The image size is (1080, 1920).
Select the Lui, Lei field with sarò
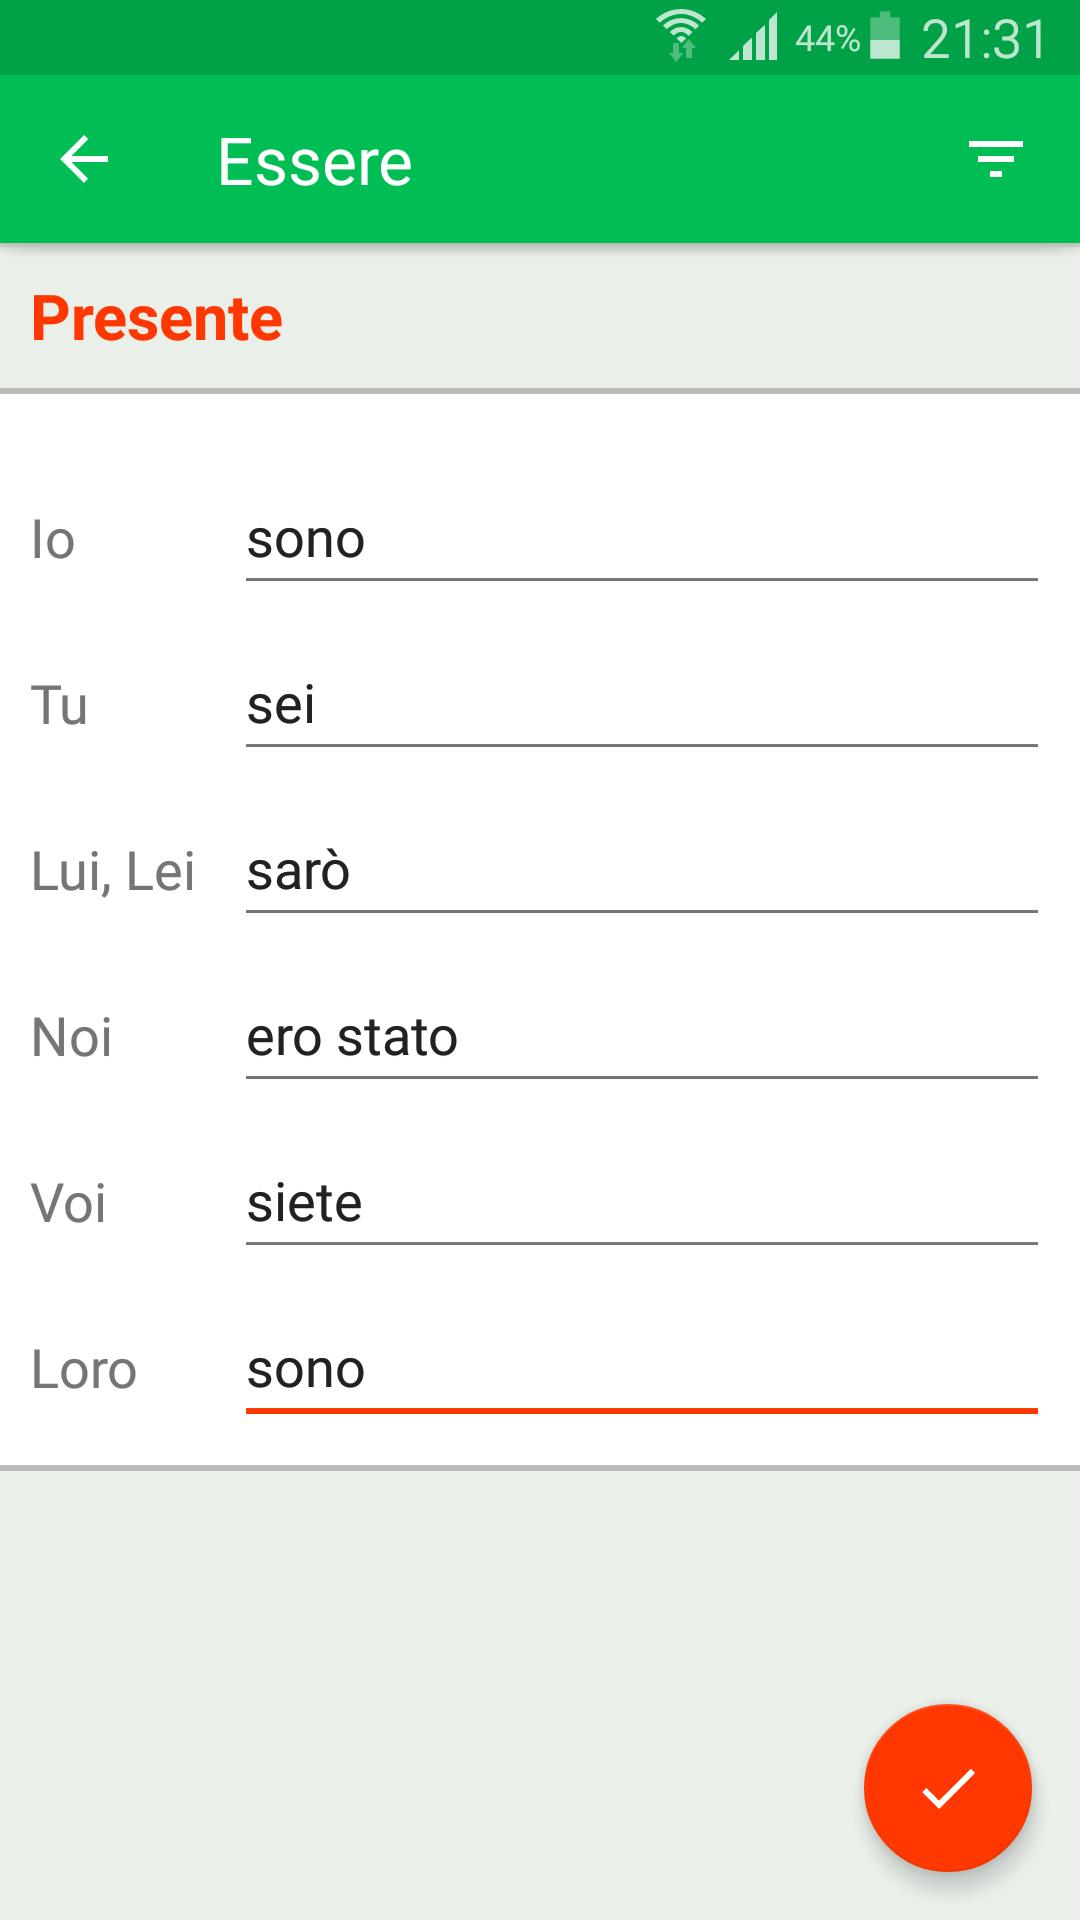(x=642, y=873)
